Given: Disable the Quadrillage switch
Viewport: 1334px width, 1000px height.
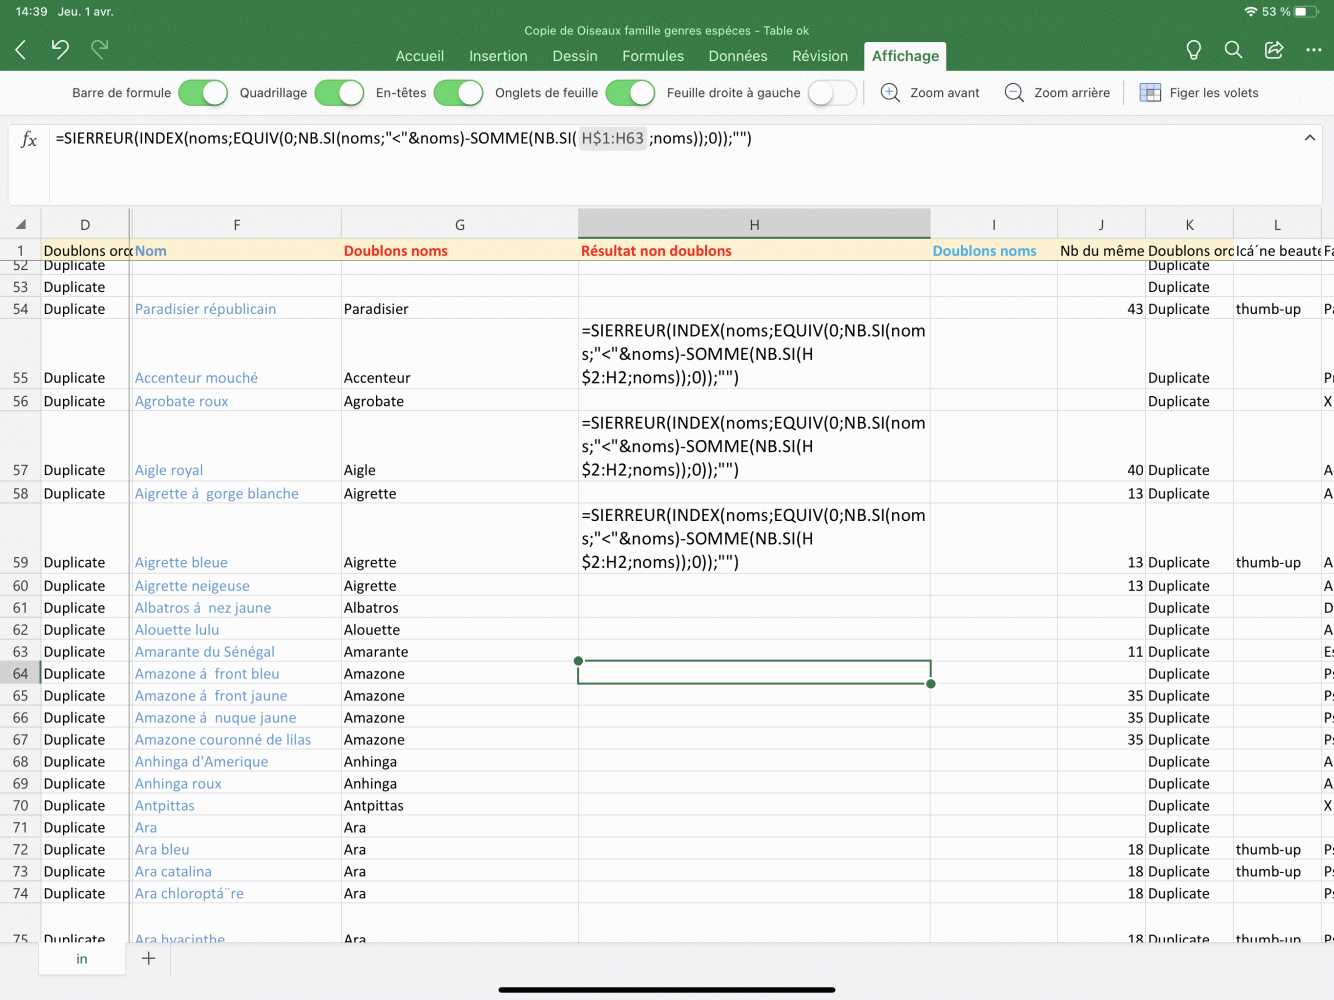Looking at the screenshot, I should pyautogui.click(x=339, y=93).
